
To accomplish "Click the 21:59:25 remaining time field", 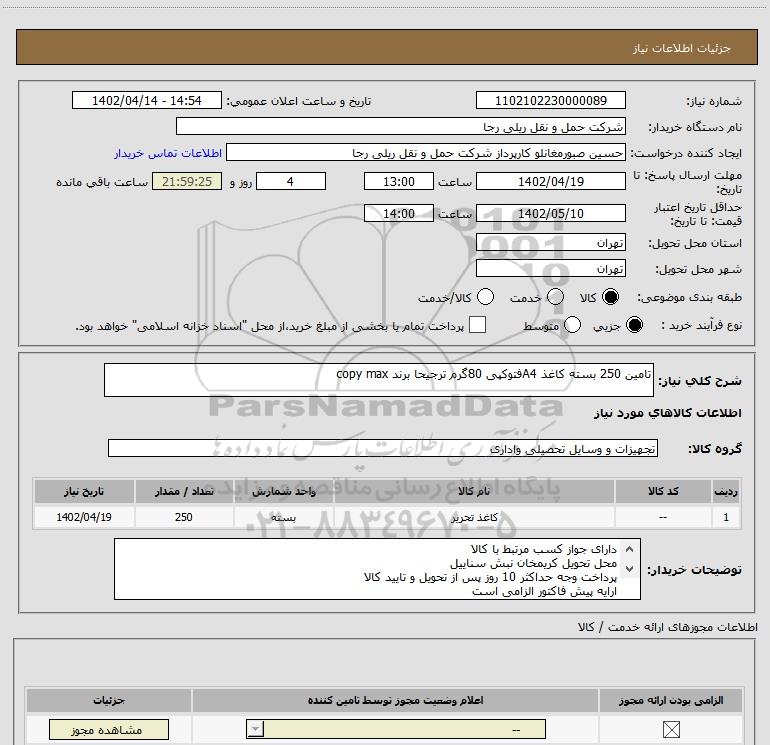I will [x=187, y=181].
